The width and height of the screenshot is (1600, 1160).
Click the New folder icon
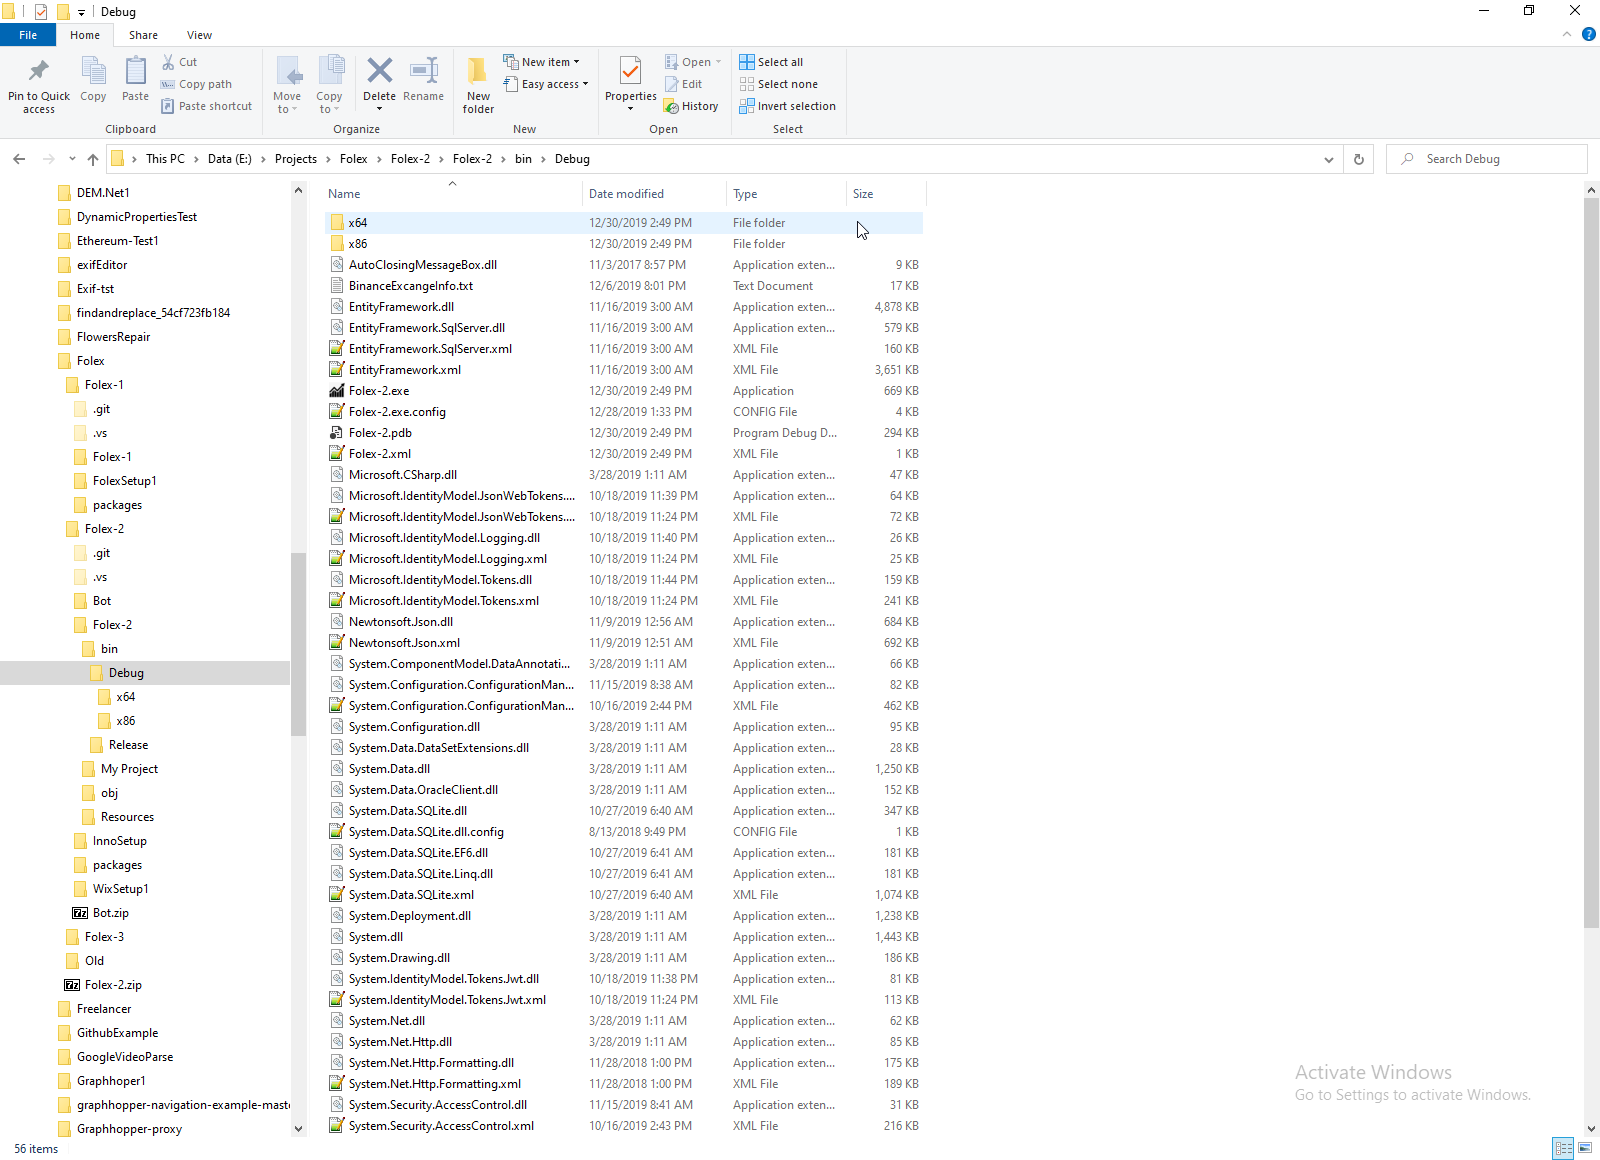click(x=478, y=70)
